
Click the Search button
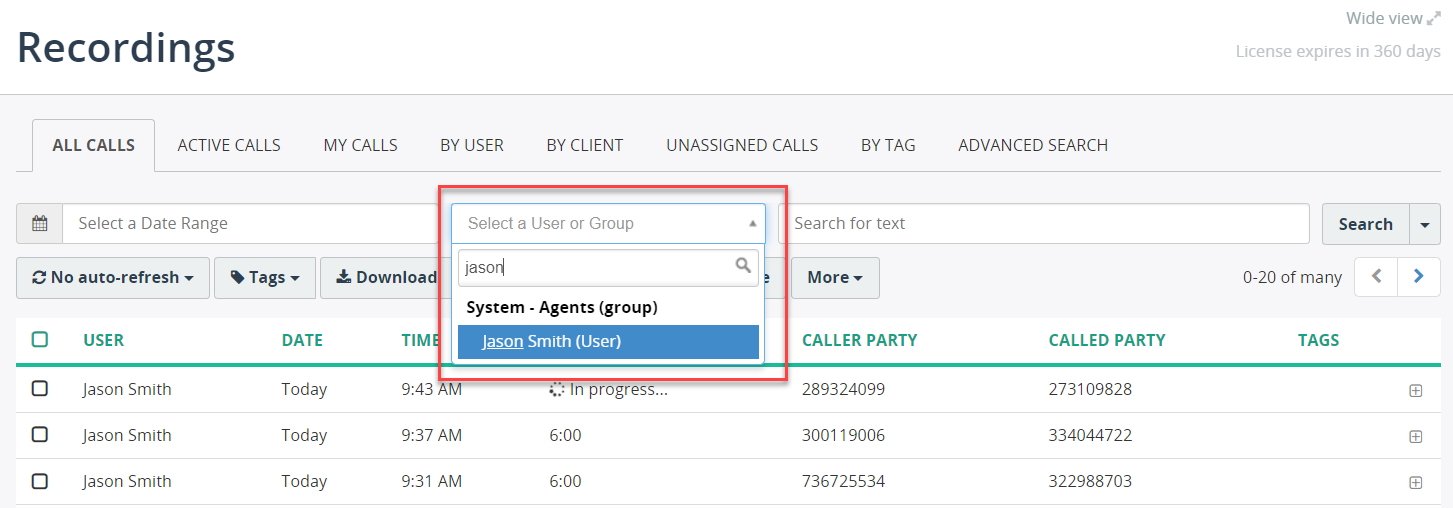[1366, 224]
